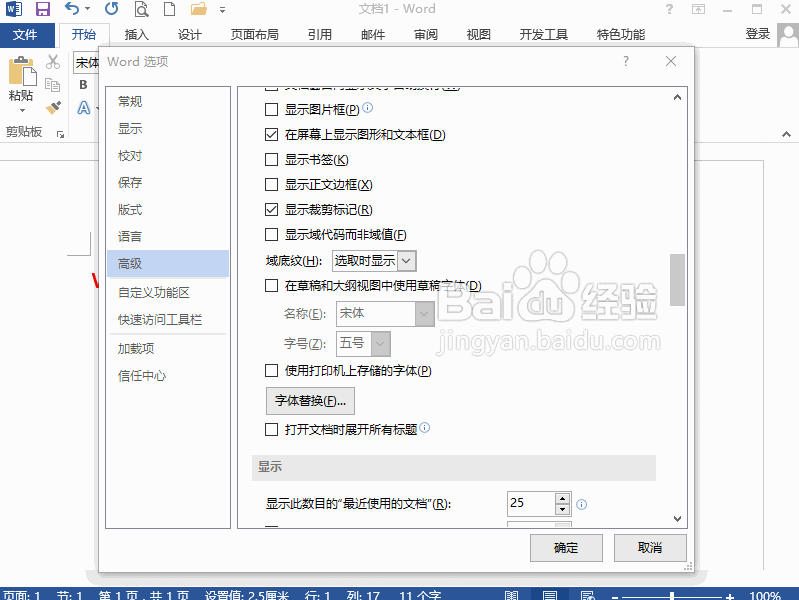
Task: Click the 确定 button
Action: [x=566, y=548]
